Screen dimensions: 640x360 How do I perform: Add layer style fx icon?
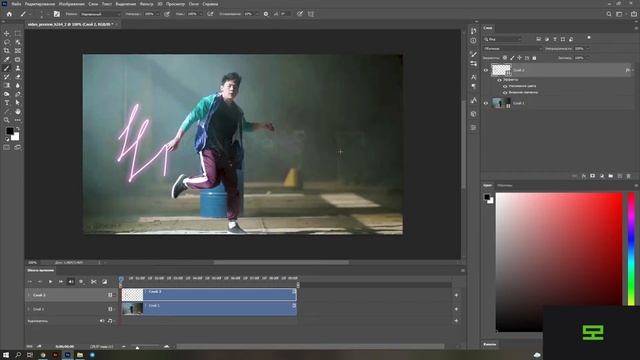584,176
